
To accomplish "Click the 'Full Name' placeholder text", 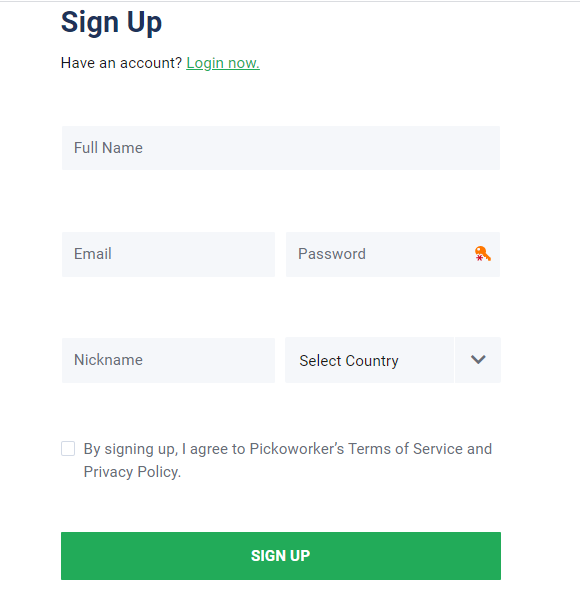I will 109,148.
